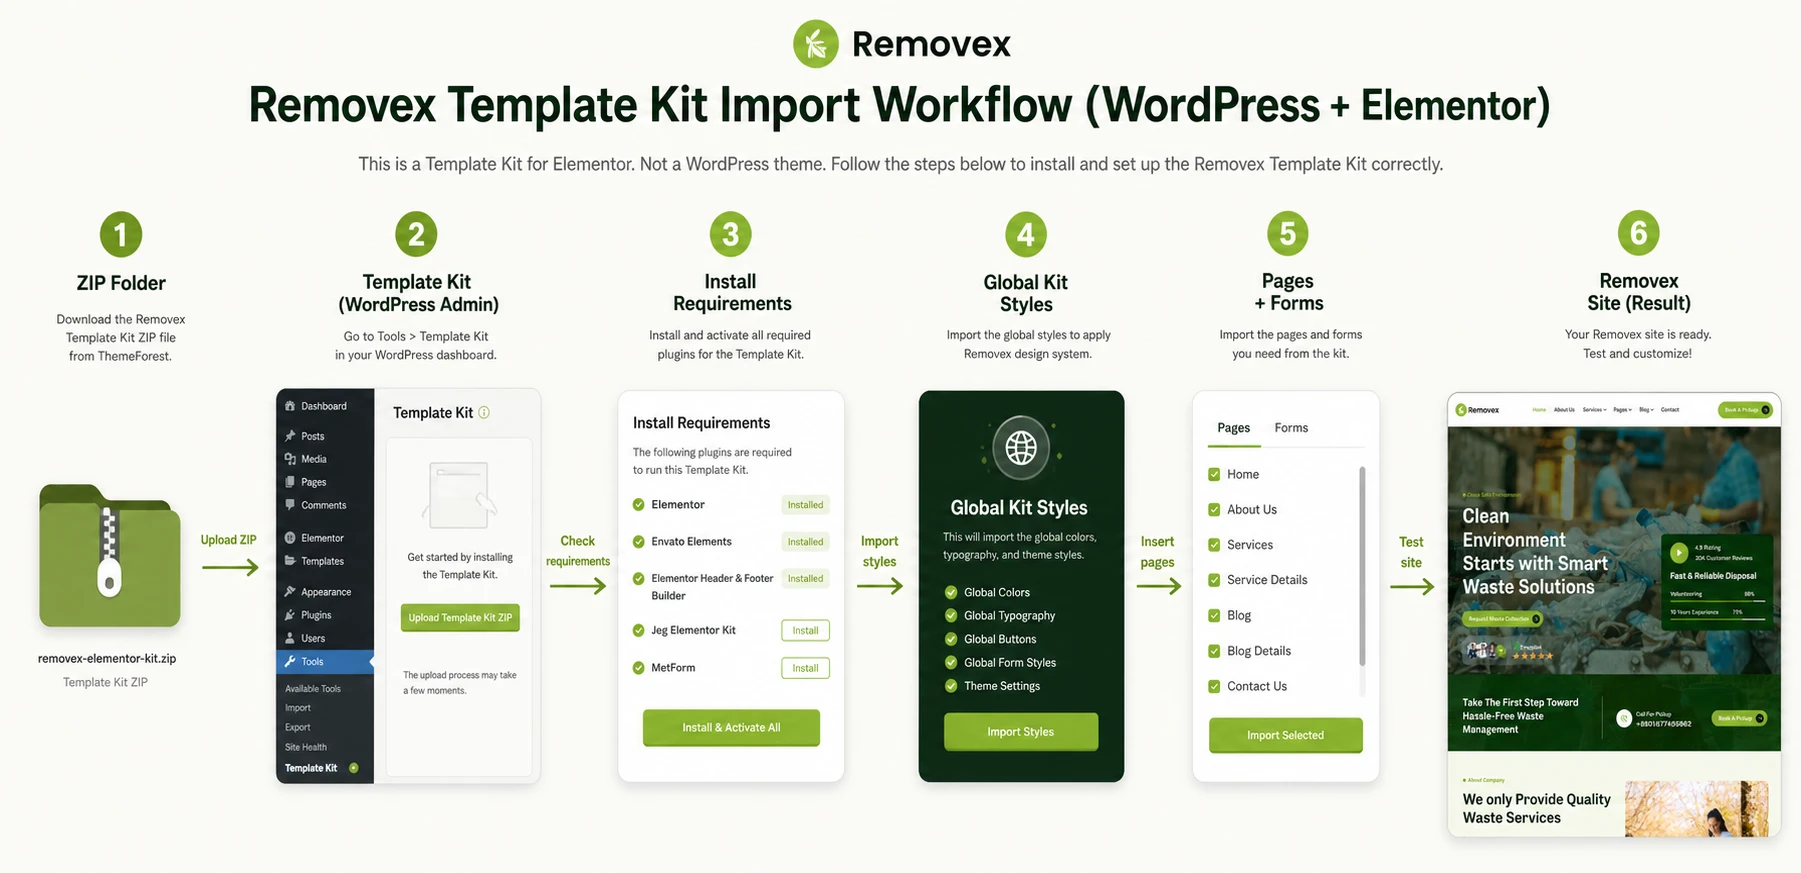Screen dimensions: 1801x873
Task: Expand the Pages dropdown in site preview nav
Action: 1622,410
